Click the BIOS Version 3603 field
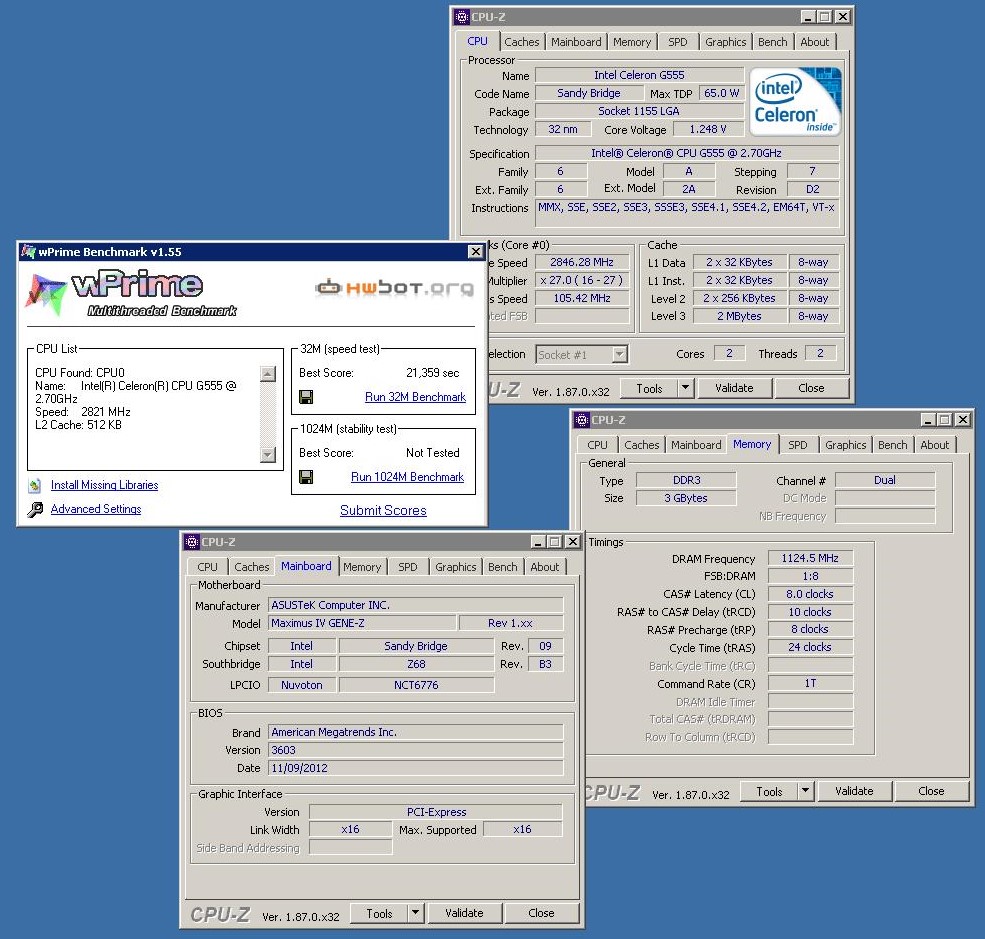 [416, 750]
